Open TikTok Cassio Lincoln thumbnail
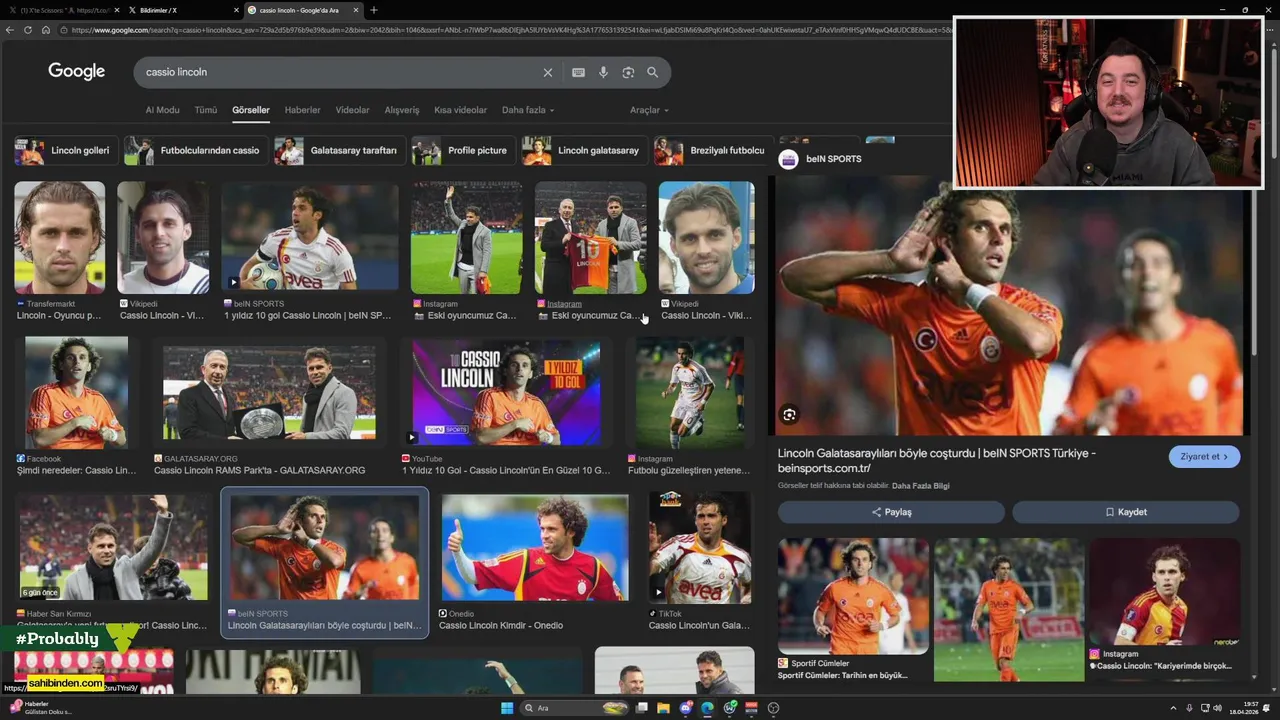1280x720 pixels. pos(700,546)
